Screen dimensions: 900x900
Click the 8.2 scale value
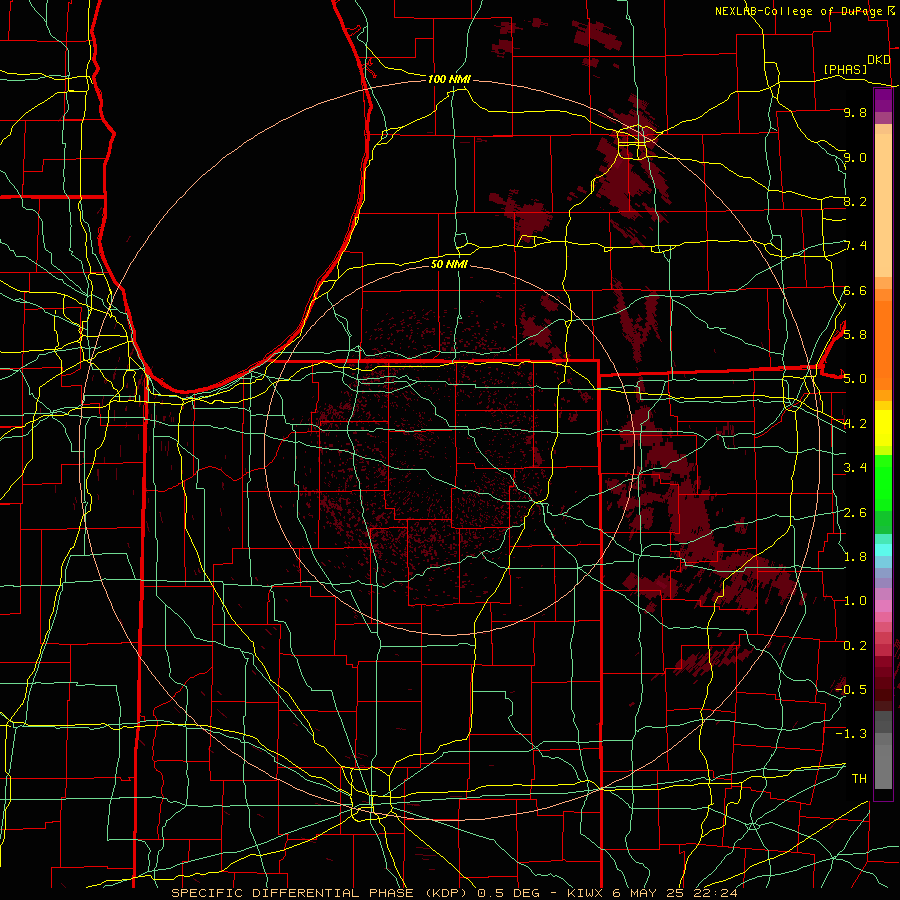click(855, 201)
